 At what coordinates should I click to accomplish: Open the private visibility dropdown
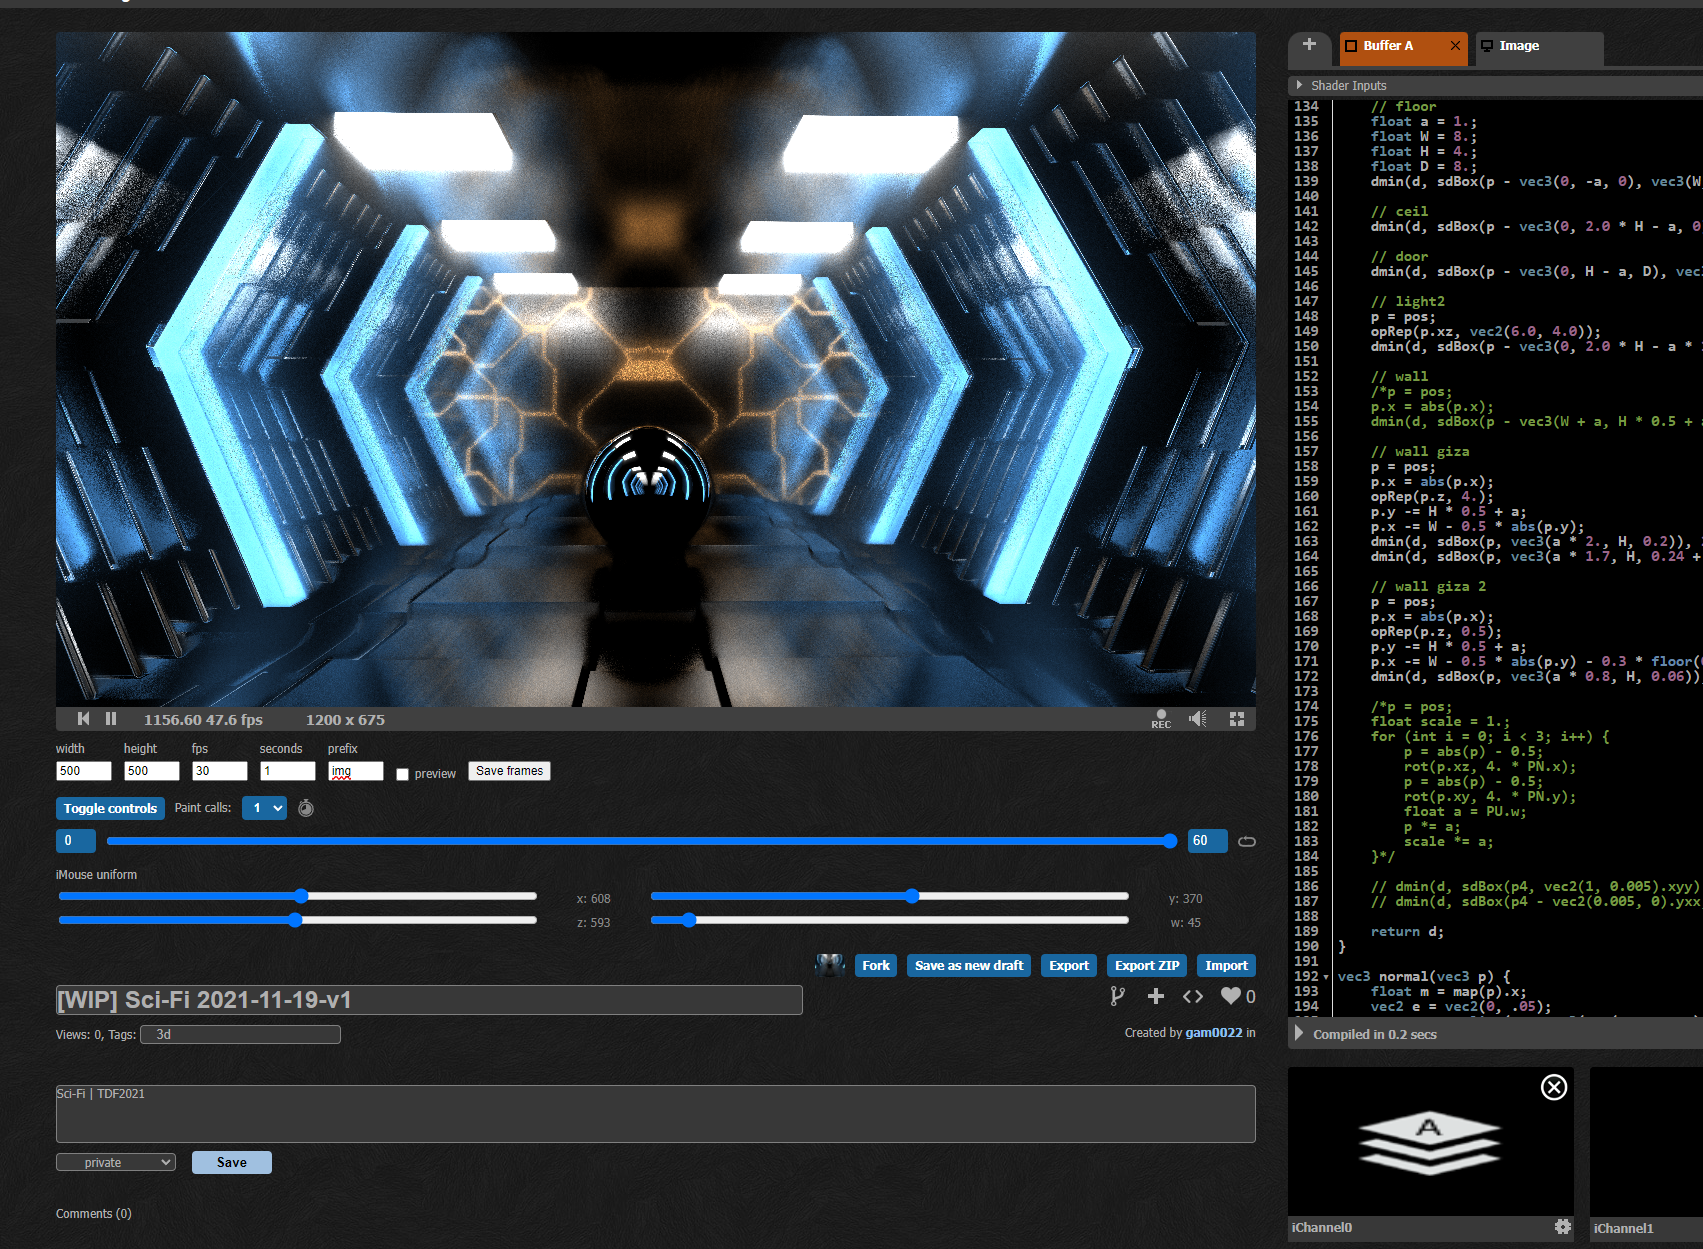pos(116,1162)
